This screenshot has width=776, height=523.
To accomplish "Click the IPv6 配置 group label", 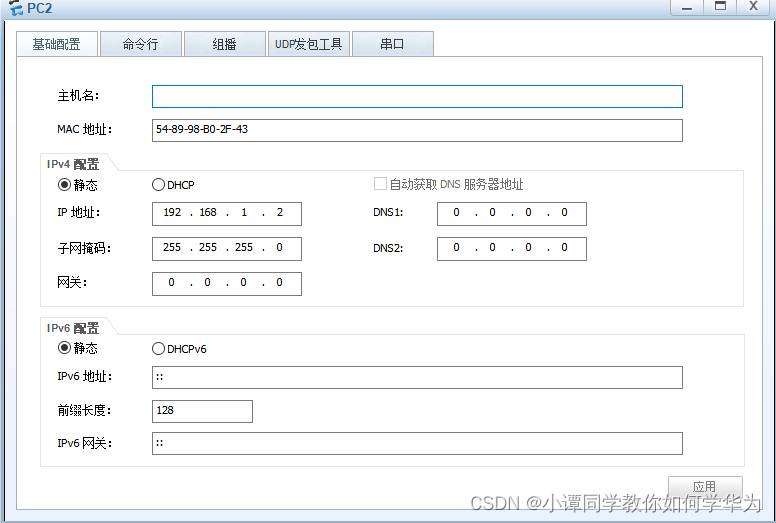I will coord(73,328).
